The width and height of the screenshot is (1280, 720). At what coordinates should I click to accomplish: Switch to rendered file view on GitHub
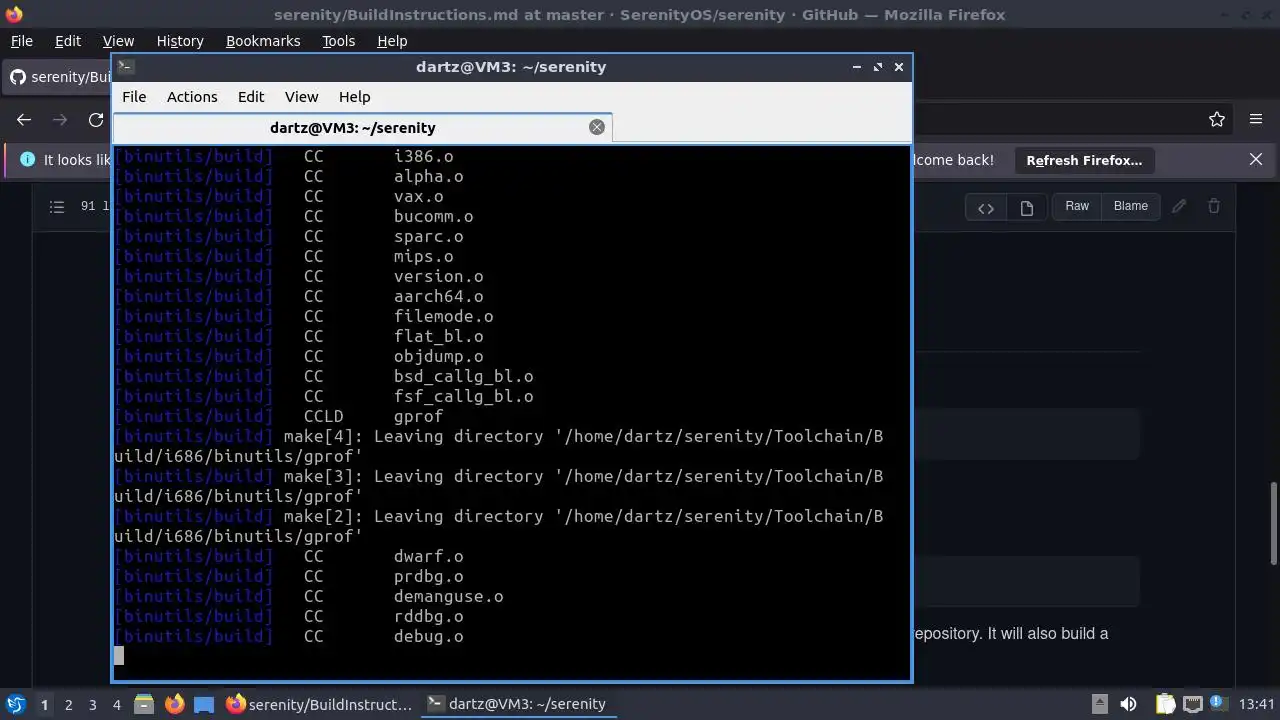click(1026, 207)
